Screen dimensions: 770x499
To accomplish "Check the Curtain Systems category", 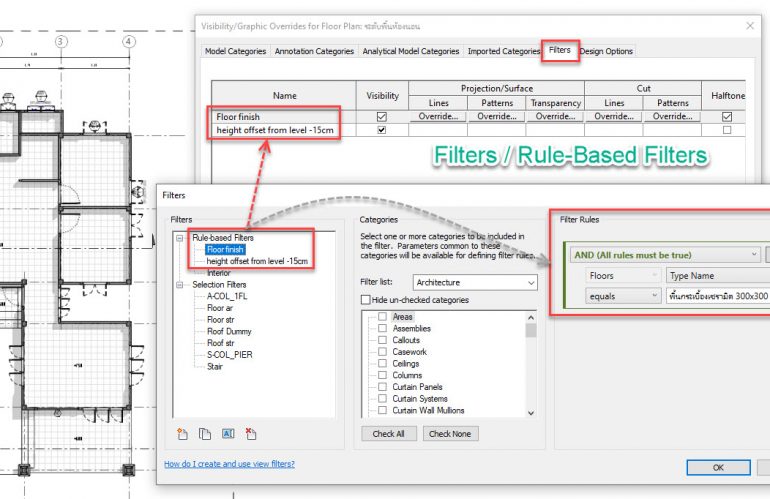I will click(382, 398).
